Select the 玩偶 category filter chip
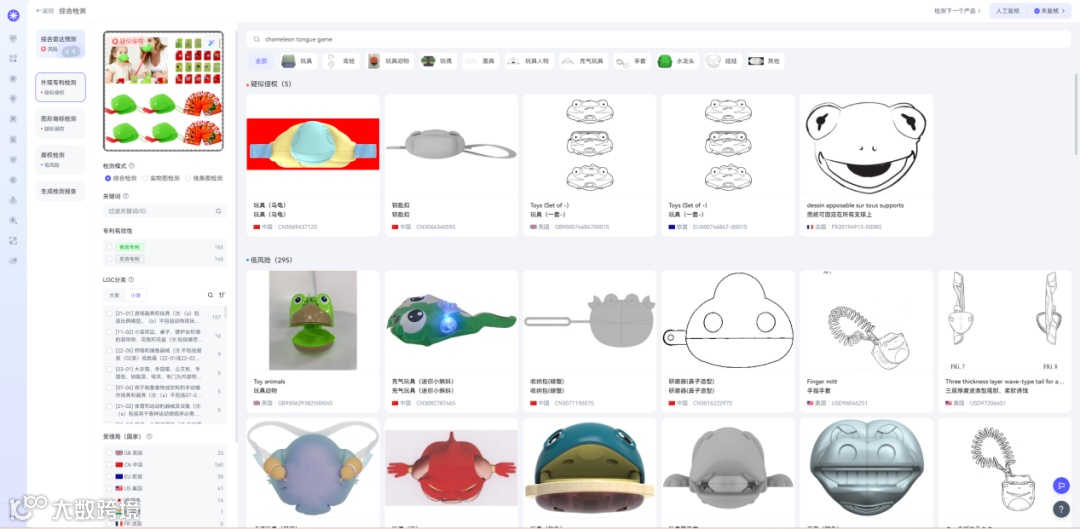Viewport: 1080px width, 529px height. [x=438, y=61]
